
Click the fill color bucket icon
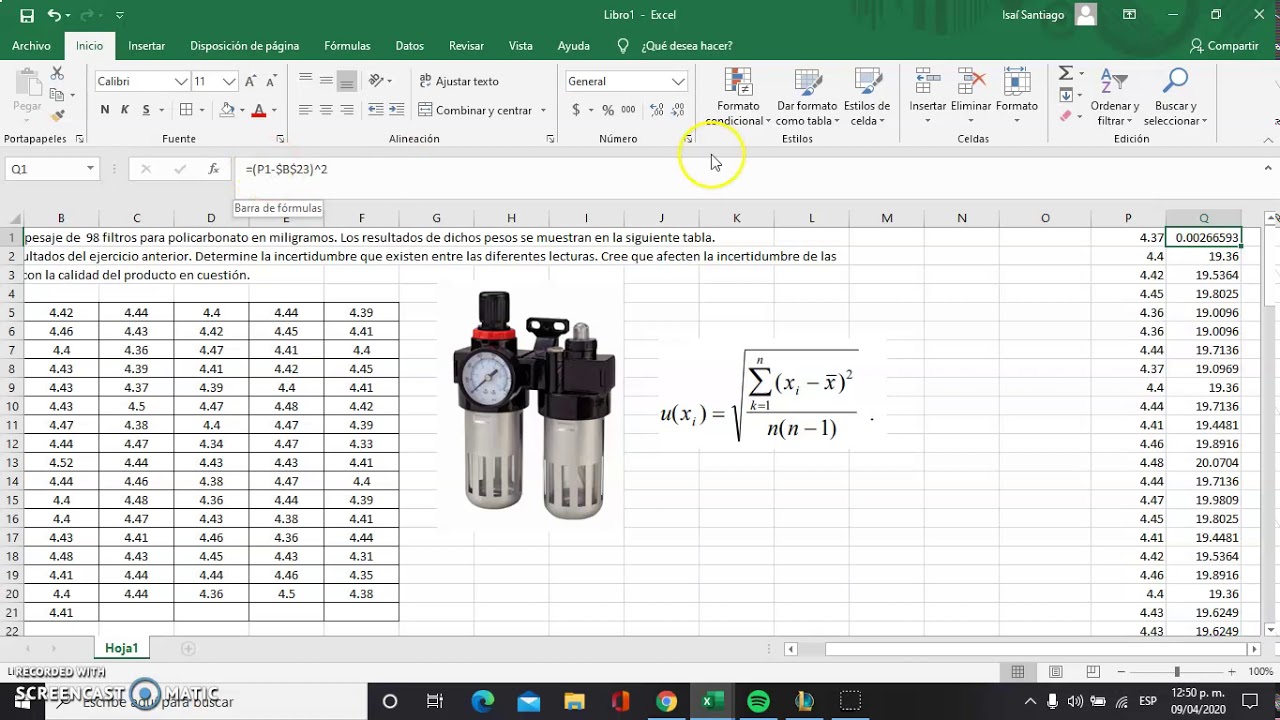pos(227,110)
